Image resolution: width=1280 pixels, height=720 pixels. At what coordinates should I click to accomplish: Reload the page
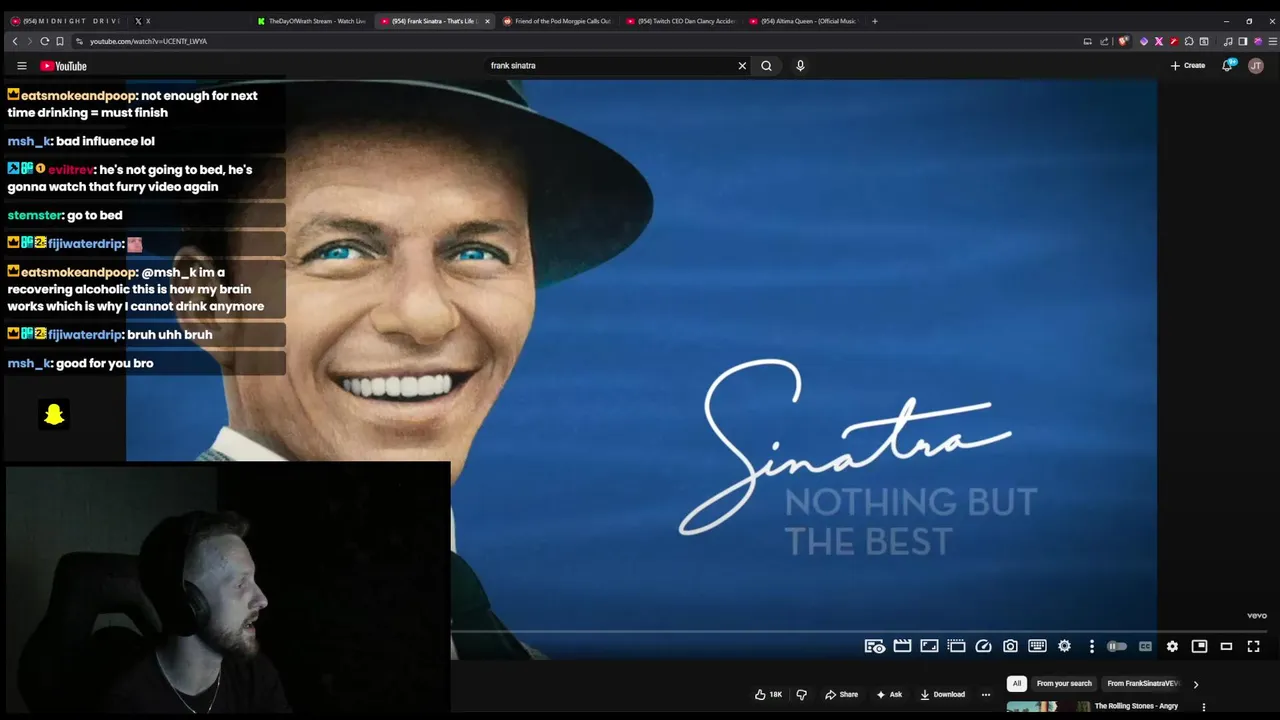[x=44, y=41]
